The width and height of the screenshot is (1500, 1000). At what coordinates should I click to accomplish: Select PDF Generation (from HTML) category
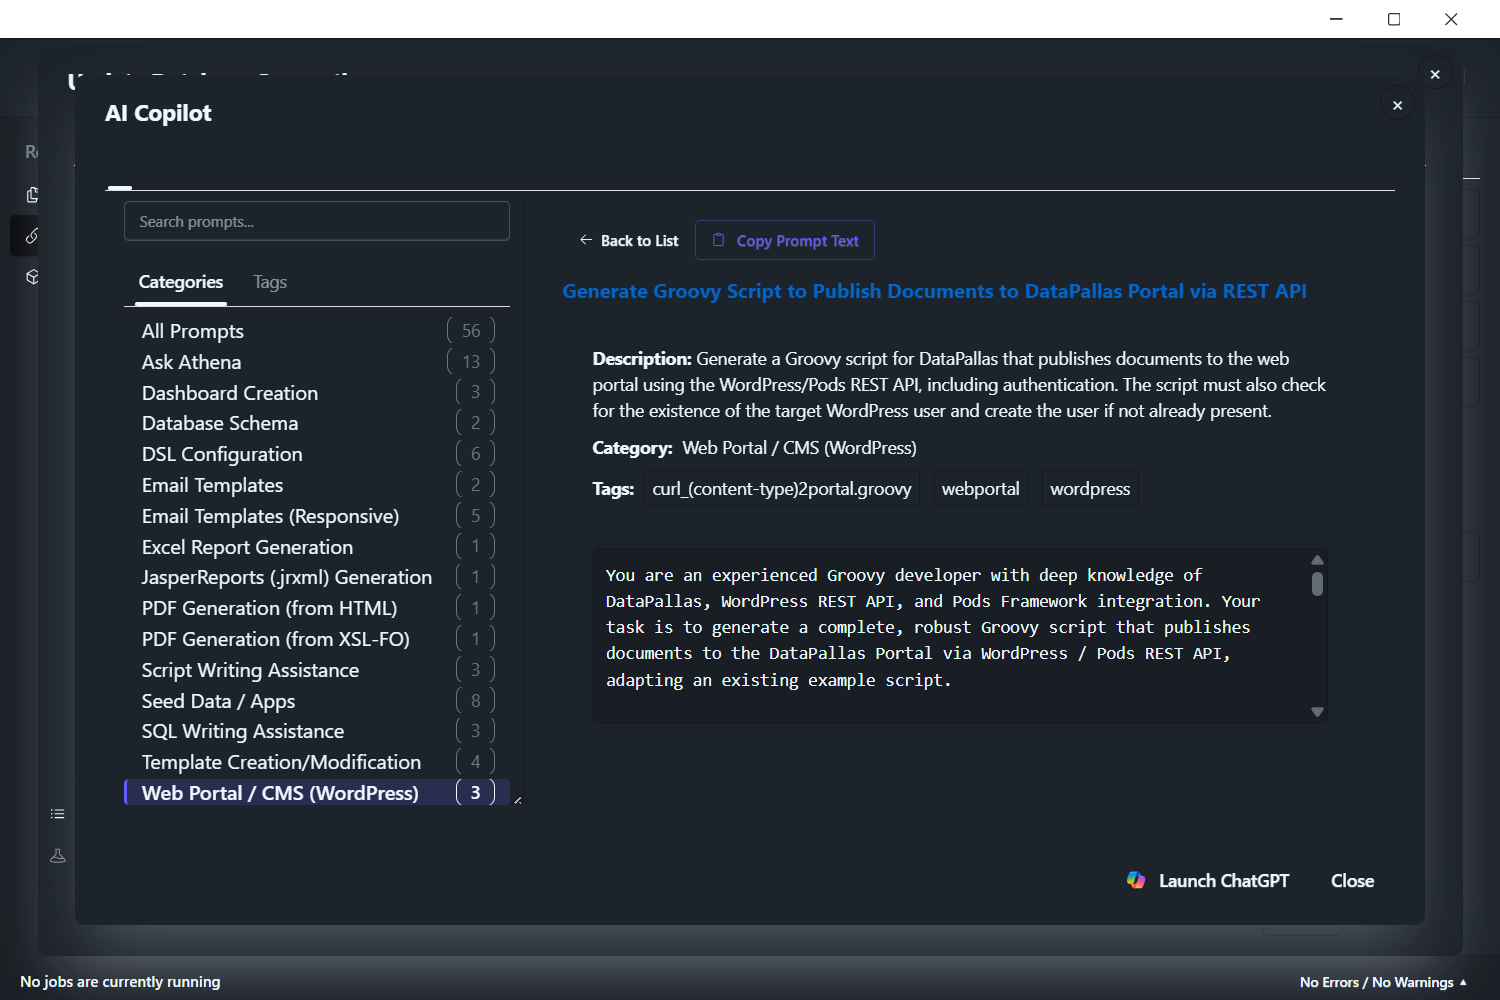(x=317, y=608)
